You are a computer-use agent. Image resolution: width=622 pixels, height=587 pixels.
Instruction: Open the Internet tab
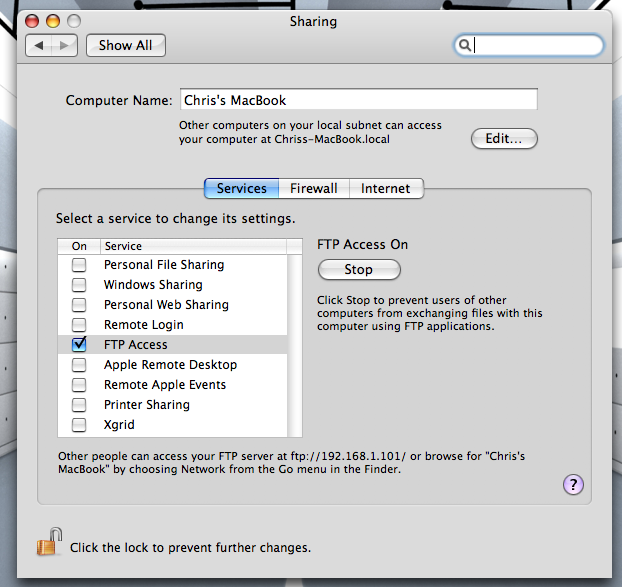tap(386, 188)
